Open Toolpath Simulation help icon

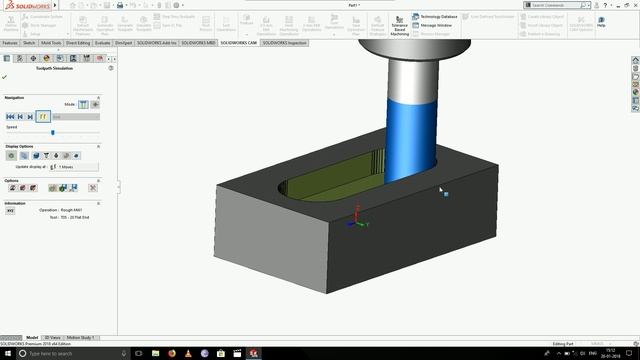[x=111, y=68]
